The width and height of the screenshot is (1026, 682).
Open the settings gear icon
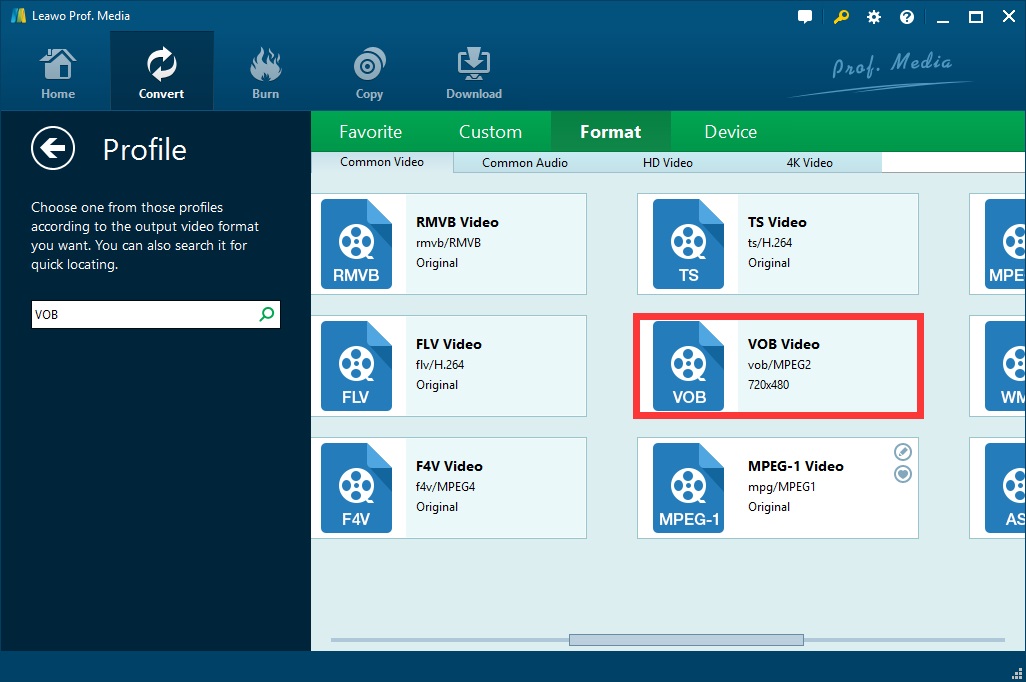pos(874,17)
